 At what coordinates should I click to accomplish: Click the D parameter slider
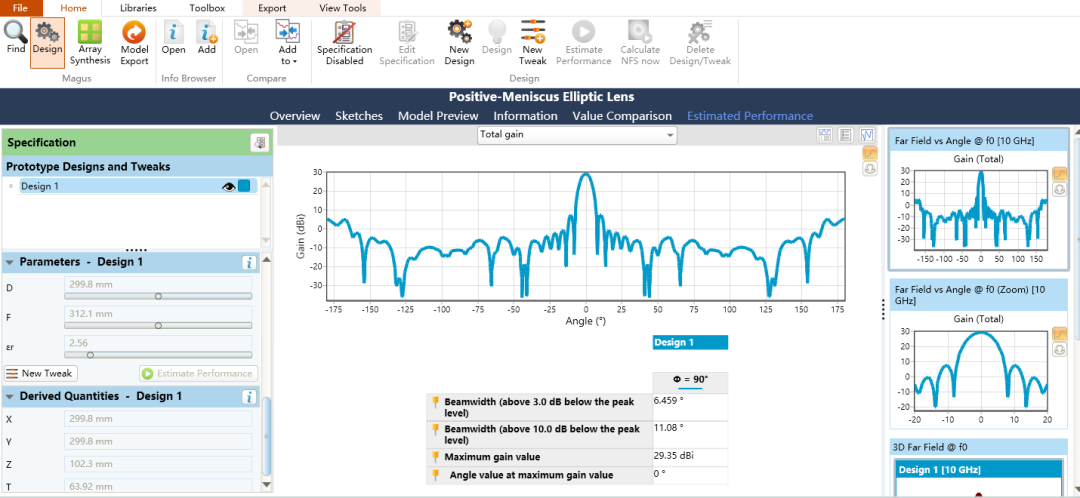(x=158, y=296)
